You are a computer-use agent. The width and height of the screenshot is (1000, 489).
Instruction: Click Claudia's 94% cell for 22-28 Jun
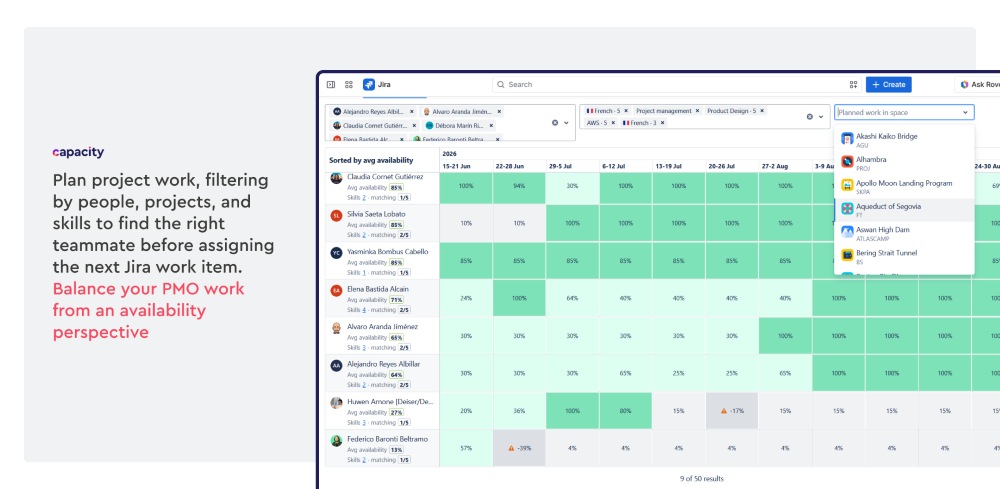[519, 186]
